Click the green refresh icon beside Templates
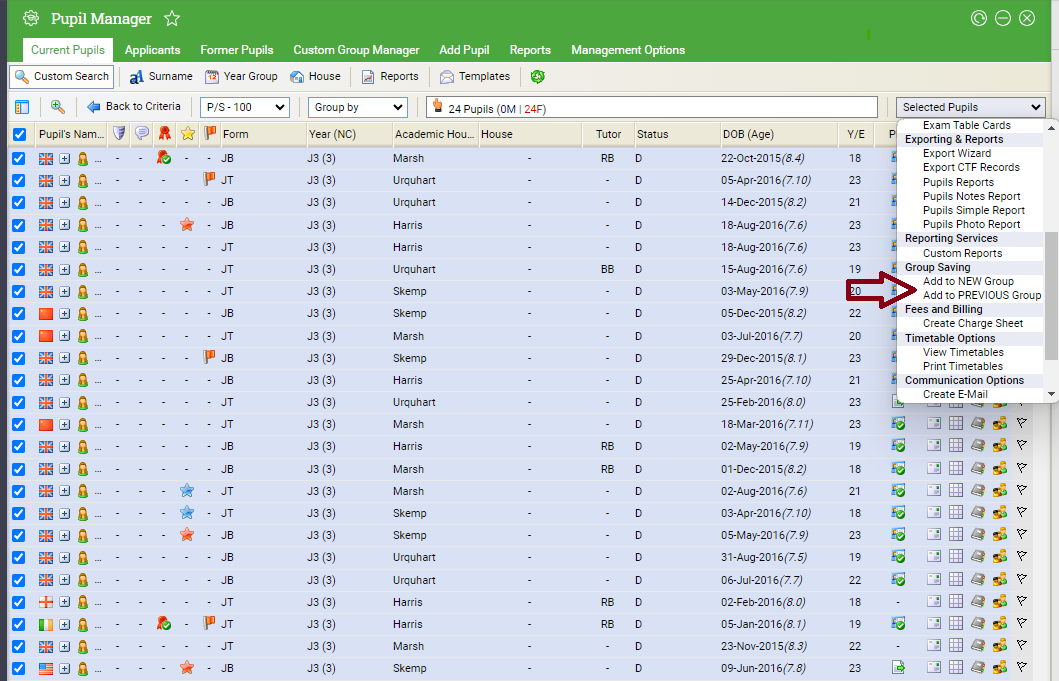 coord(538,76)
